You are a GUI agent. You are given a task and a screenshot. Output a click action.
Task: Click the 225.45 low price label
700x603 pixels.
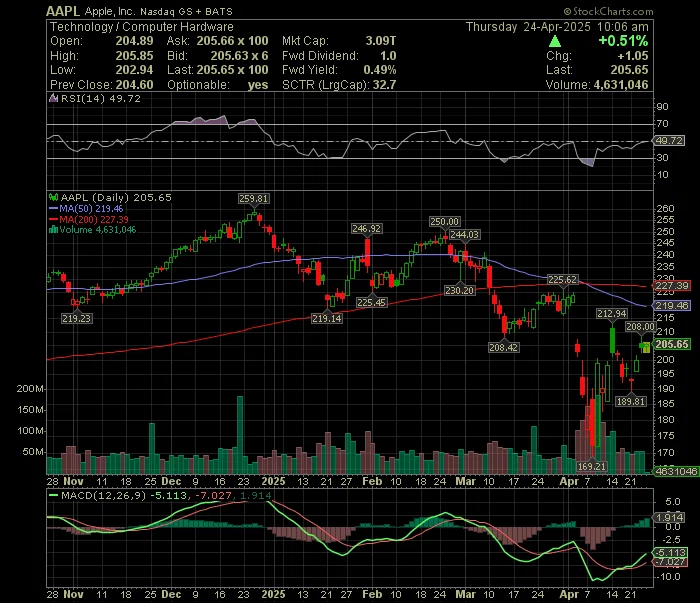(371, 303)
